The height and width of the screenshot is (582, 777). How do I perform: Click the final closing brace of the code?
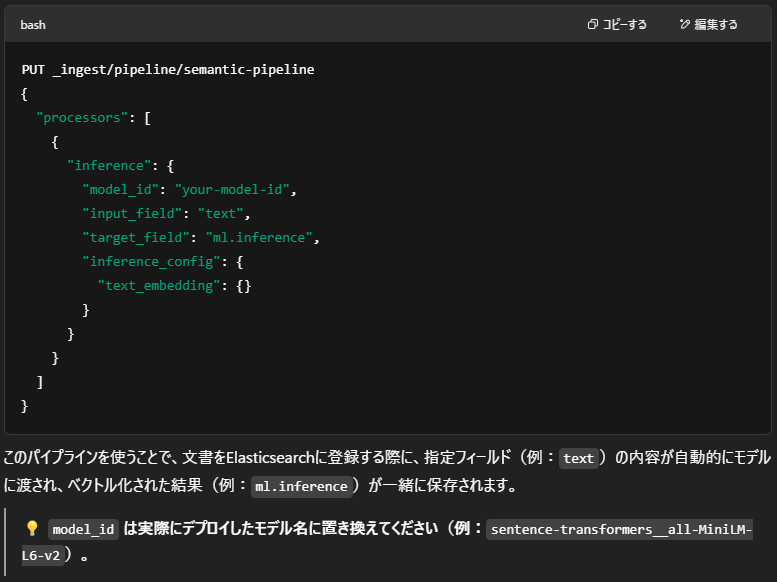coord(24,406)
